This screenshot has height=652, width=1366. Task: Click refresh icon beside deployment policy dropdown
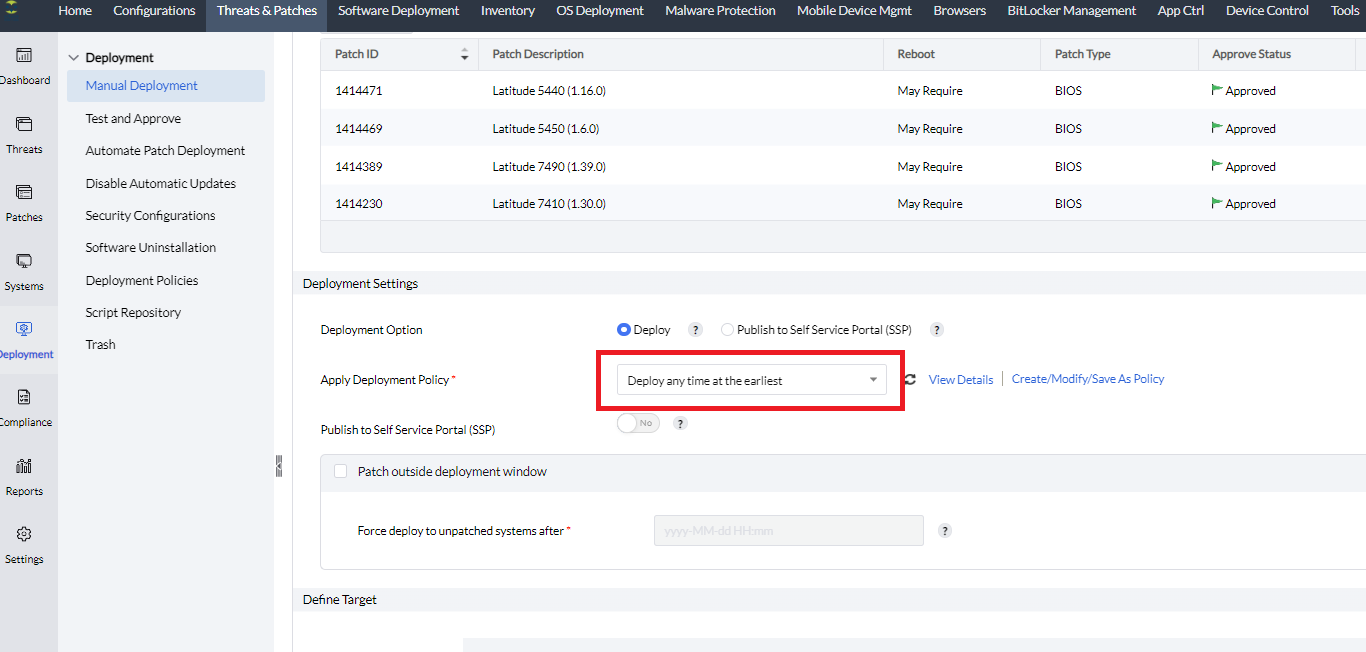click(910, 380)
